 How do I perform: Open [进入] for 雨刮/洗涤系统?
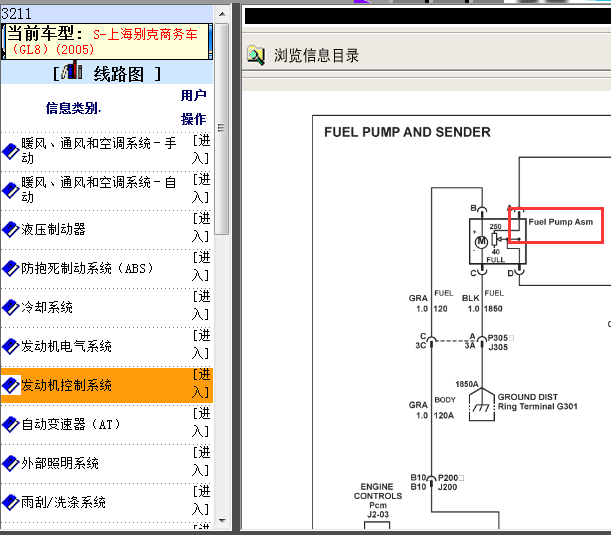[201, 500]
